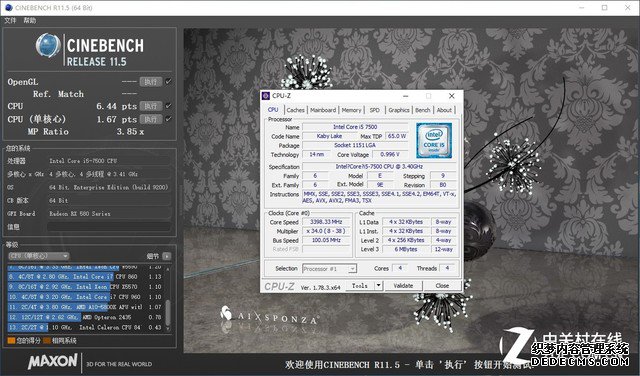Click the Max TDP value 65.0 W
This screenshot has width=640, height=376.
(x=397, y=136)
